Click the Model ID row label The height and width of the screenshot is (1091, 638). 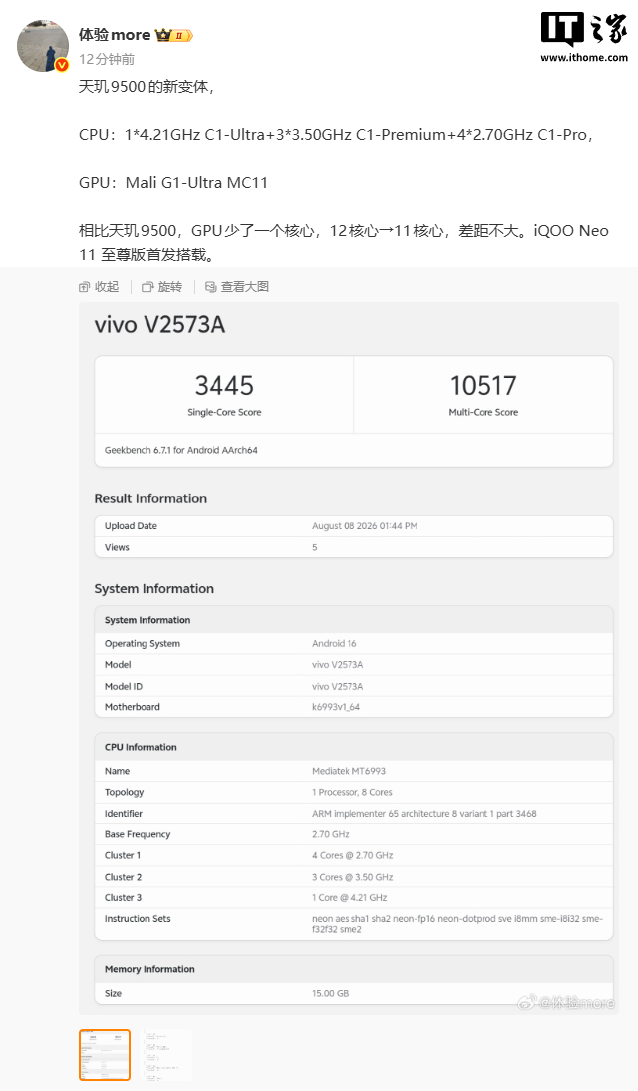pos(124,686)
